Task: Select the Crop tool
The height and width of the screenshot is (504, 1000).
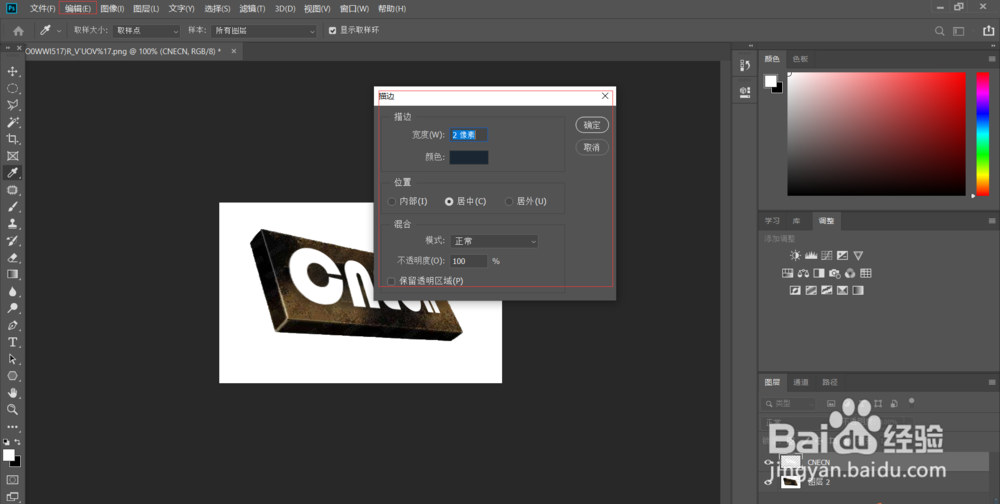Action: 12,139
